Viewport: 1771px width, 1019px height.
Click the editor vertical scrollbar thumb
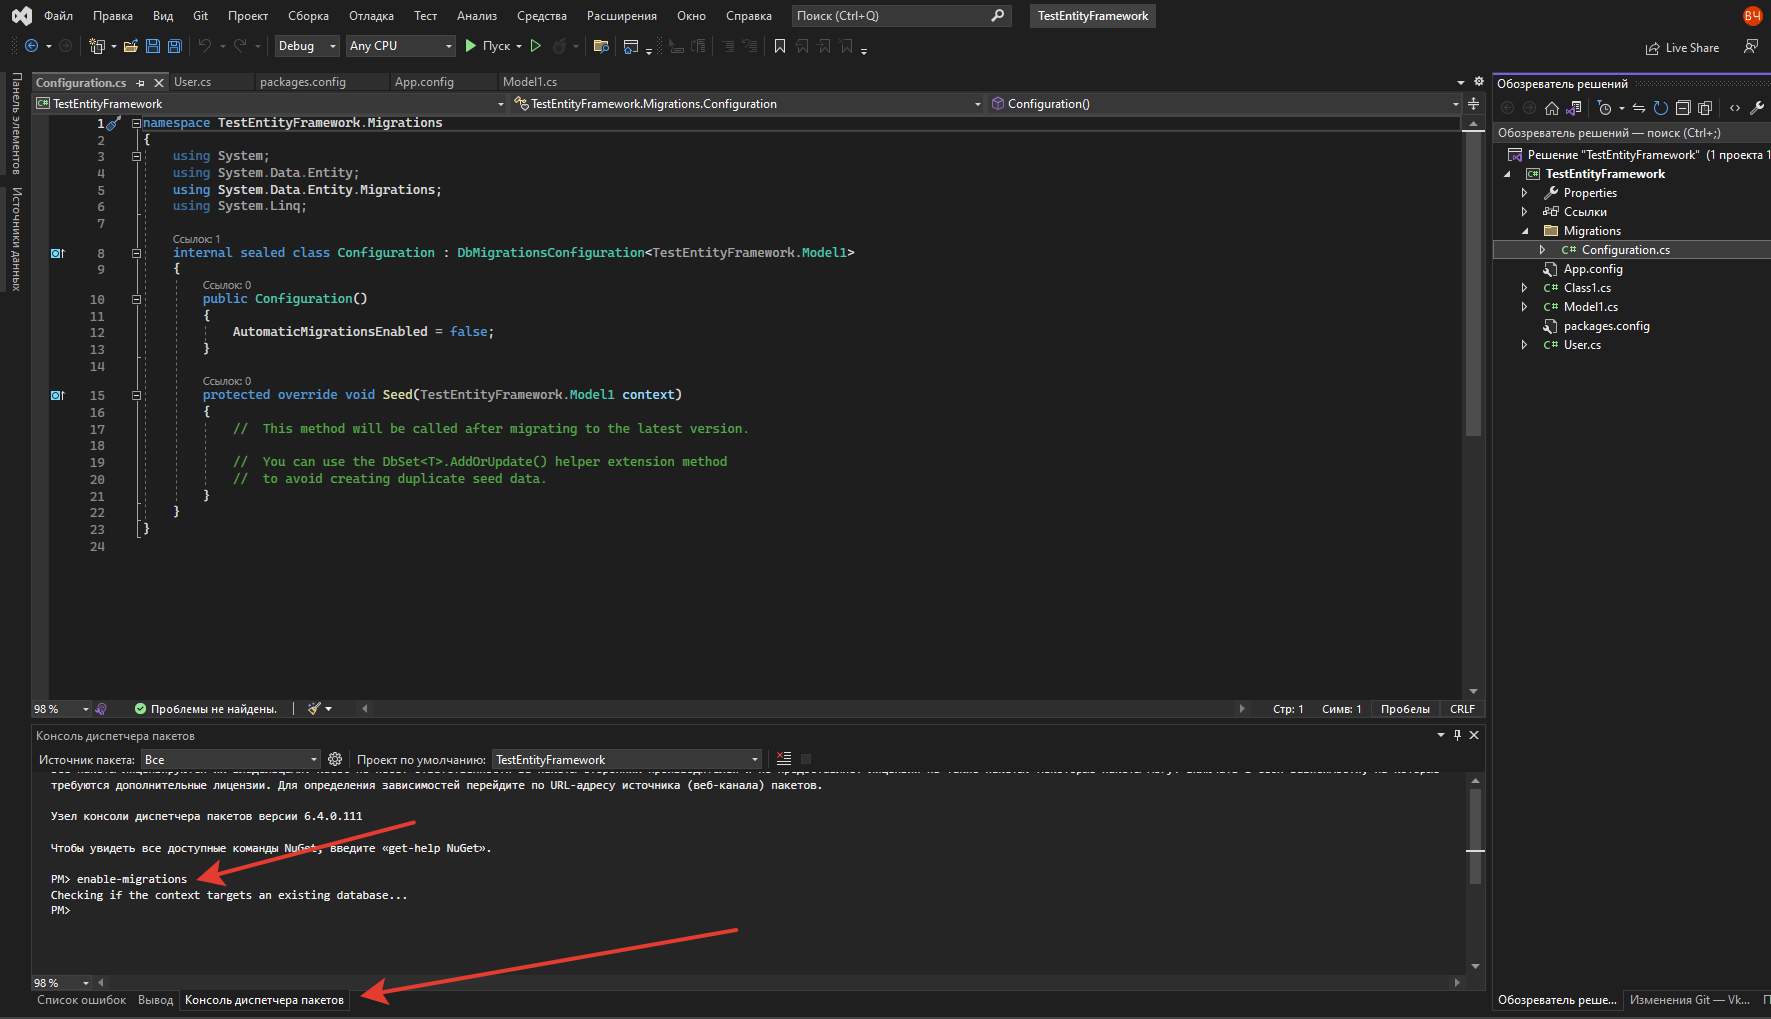click(1473, 285)
